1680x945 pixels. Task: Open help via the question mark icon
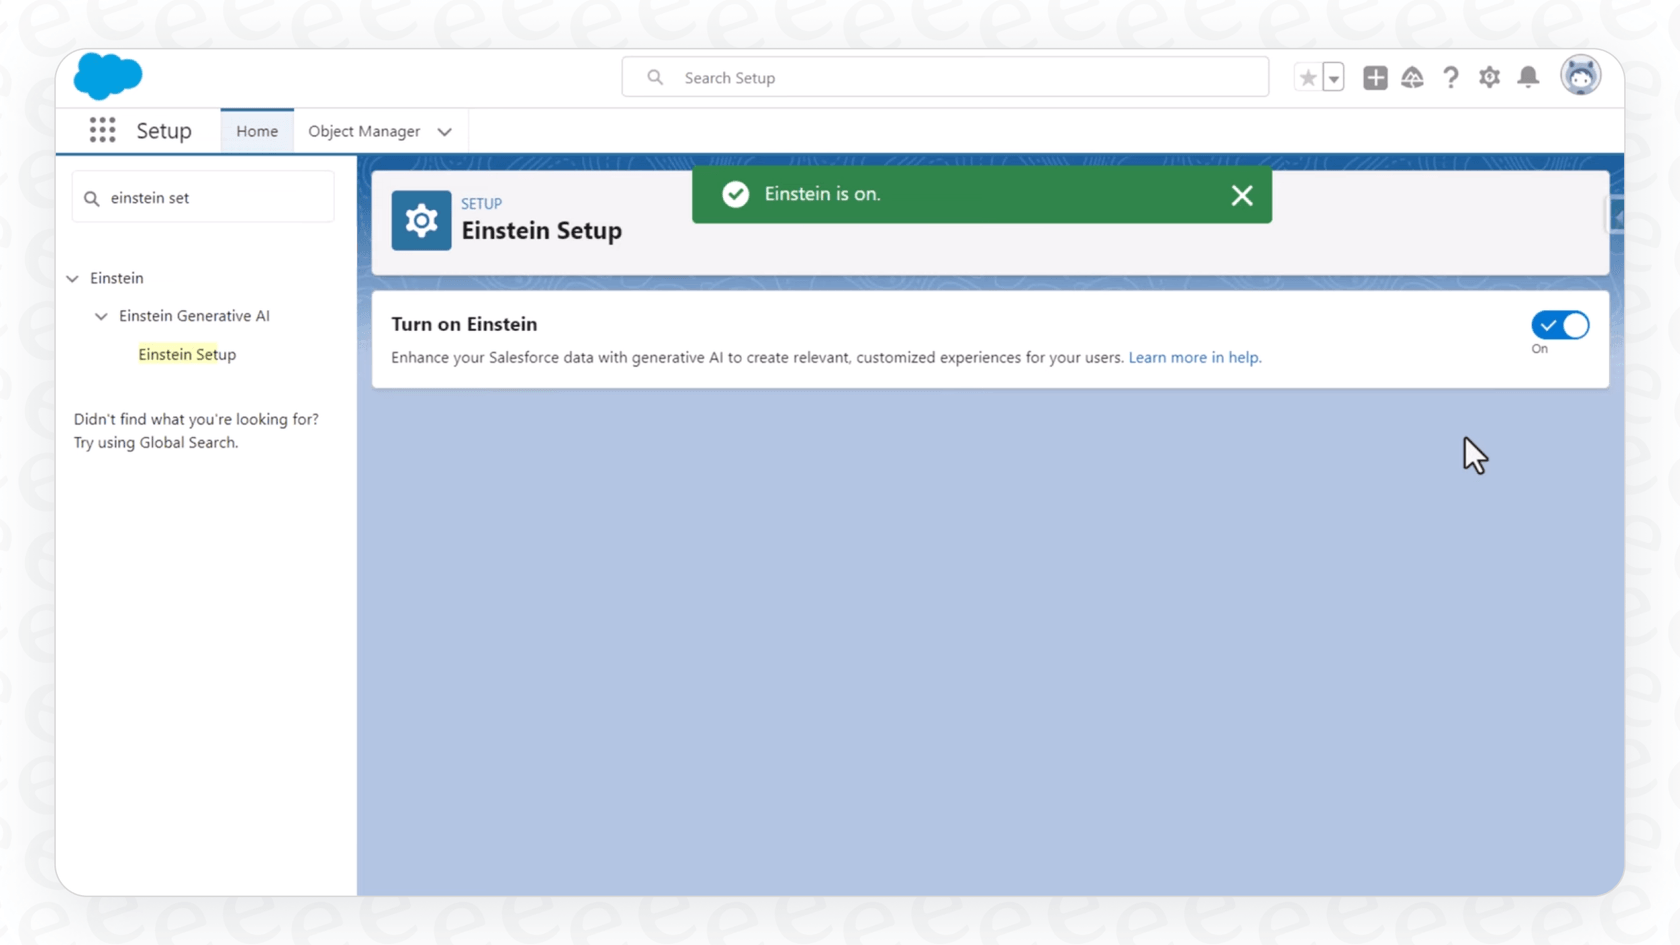1451,76
